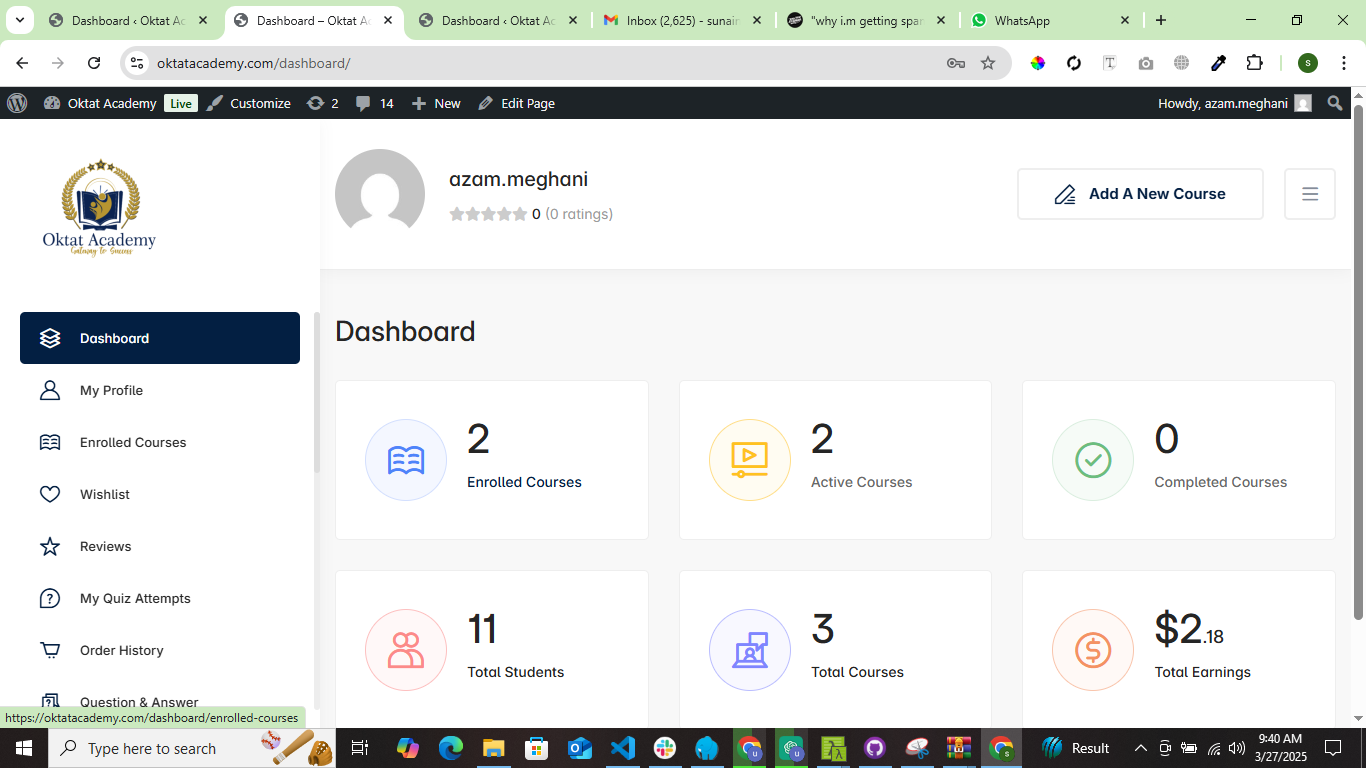The width and height of the screenshot is (1366, 768).
Task: Click the Enrolled Courses book icon card
Action: pyautogui.click(x=406, y=460)
